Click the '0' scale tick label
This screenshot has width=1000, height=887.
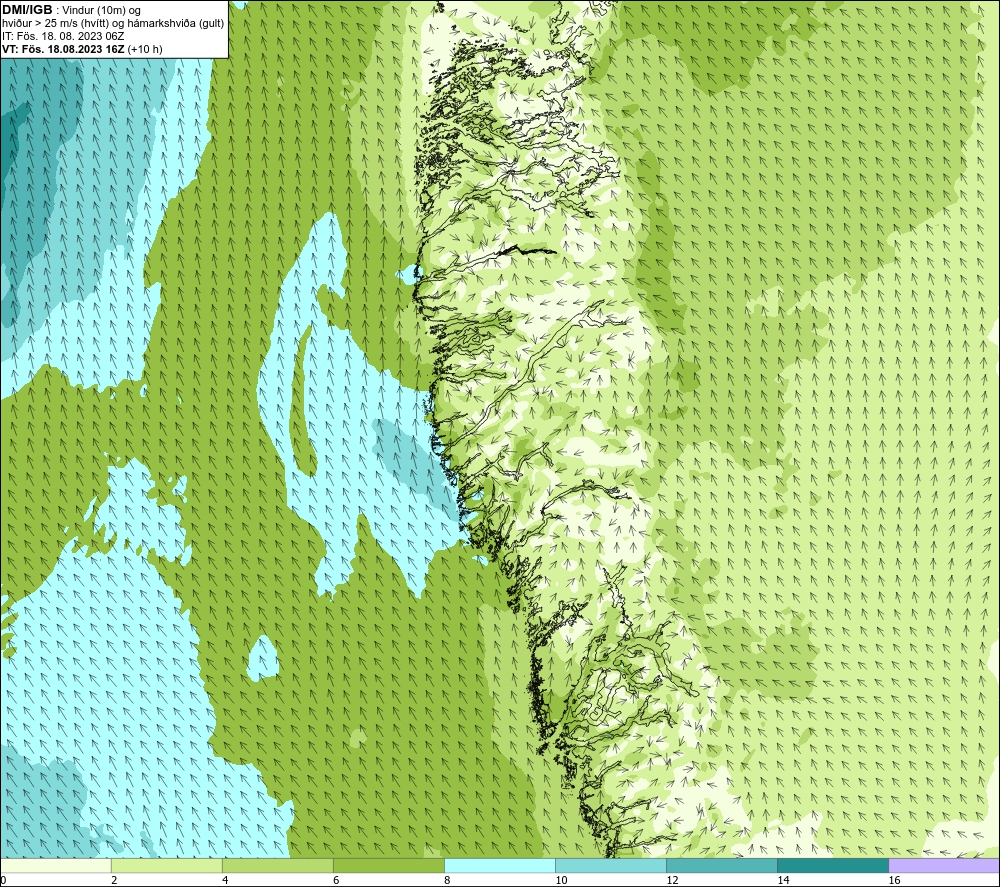tap(3, 881)
